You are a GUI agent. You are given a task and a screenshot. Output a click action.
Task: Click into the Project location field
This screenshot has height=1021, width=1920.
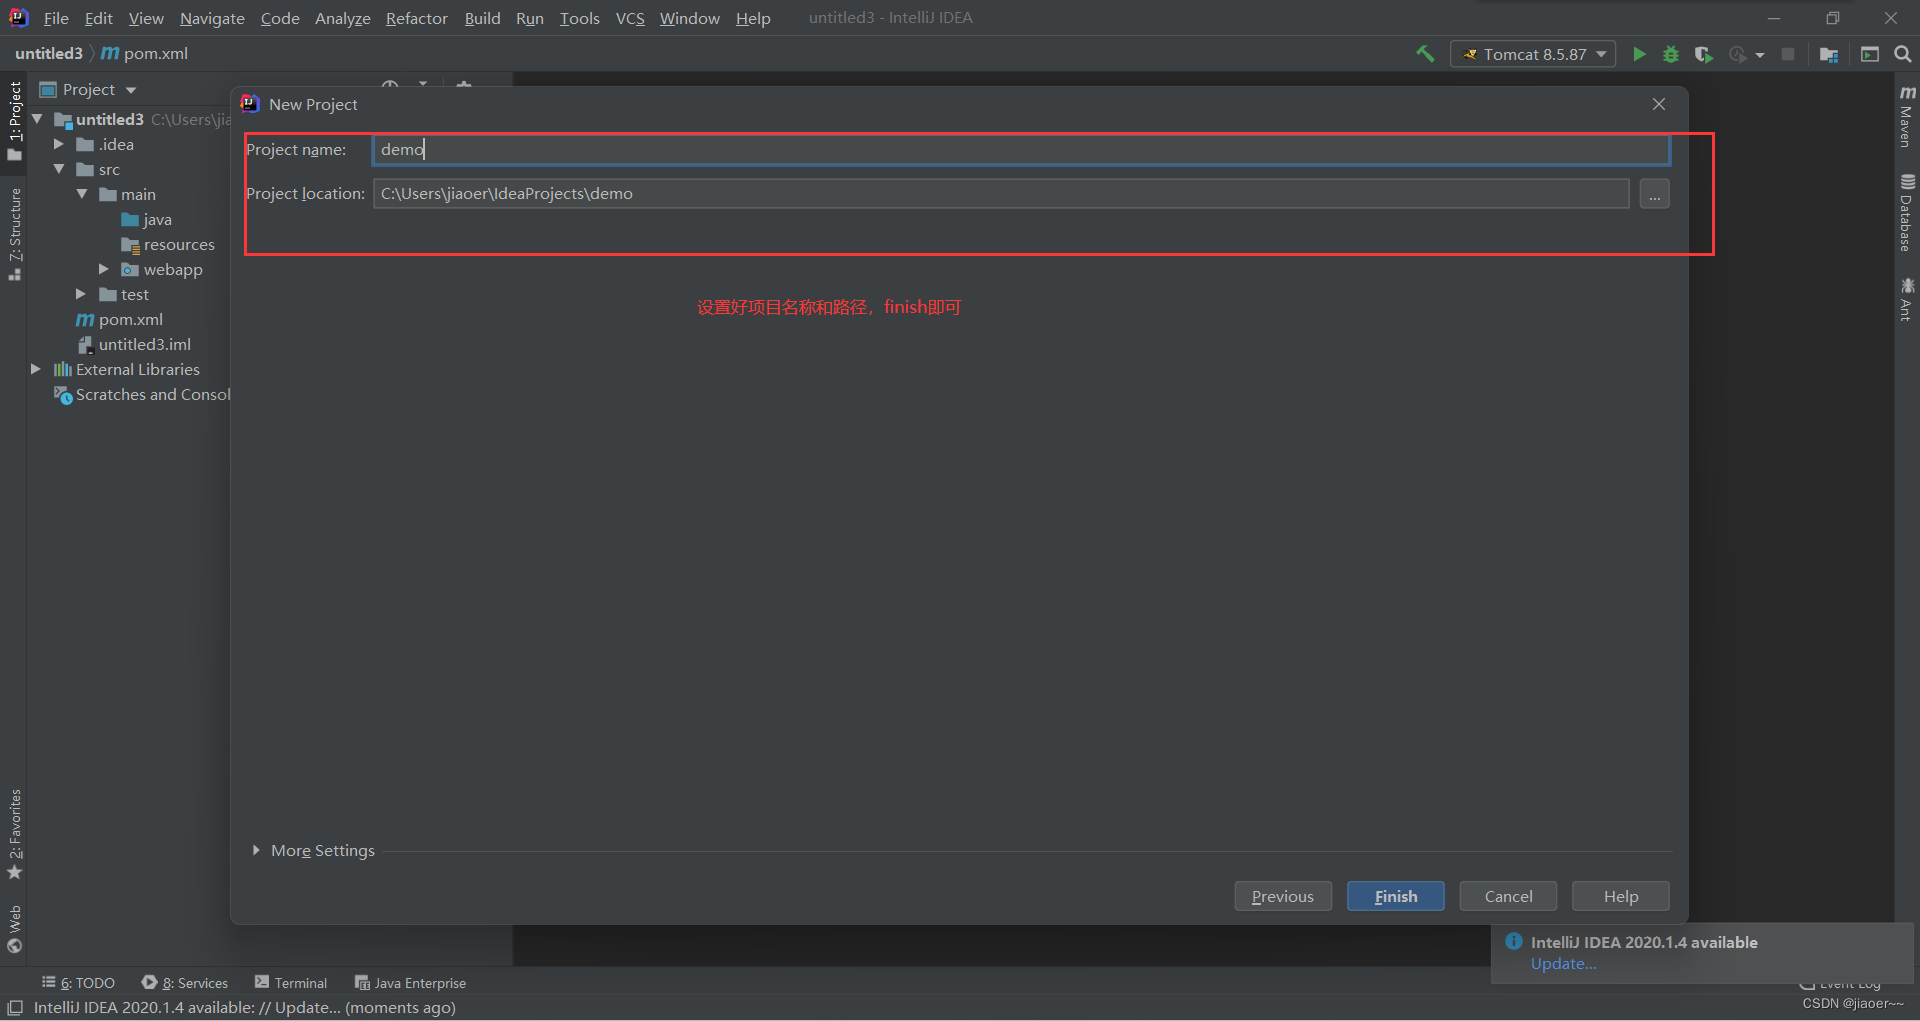pos(1001,194)
